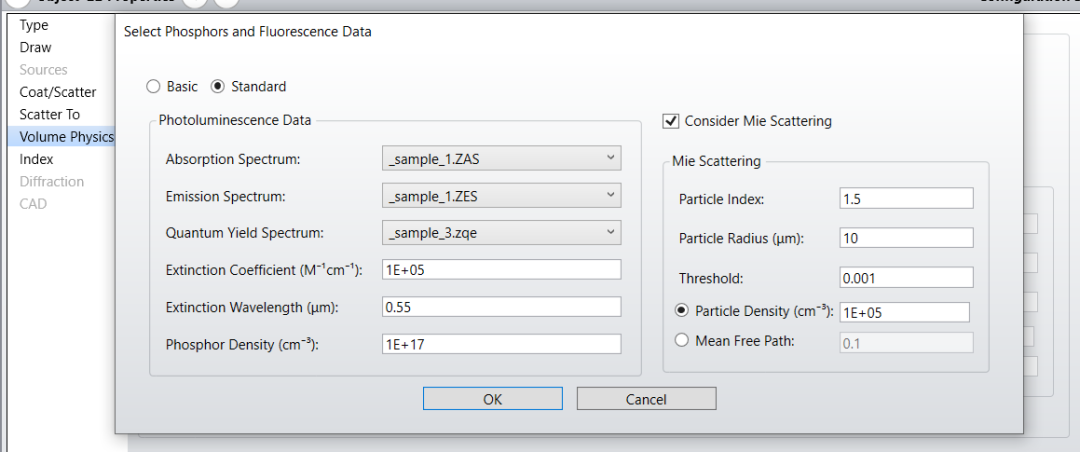Click the Extinction Wavelength field
Screen dimensions: 1080x452
click(x=501, y=307)
